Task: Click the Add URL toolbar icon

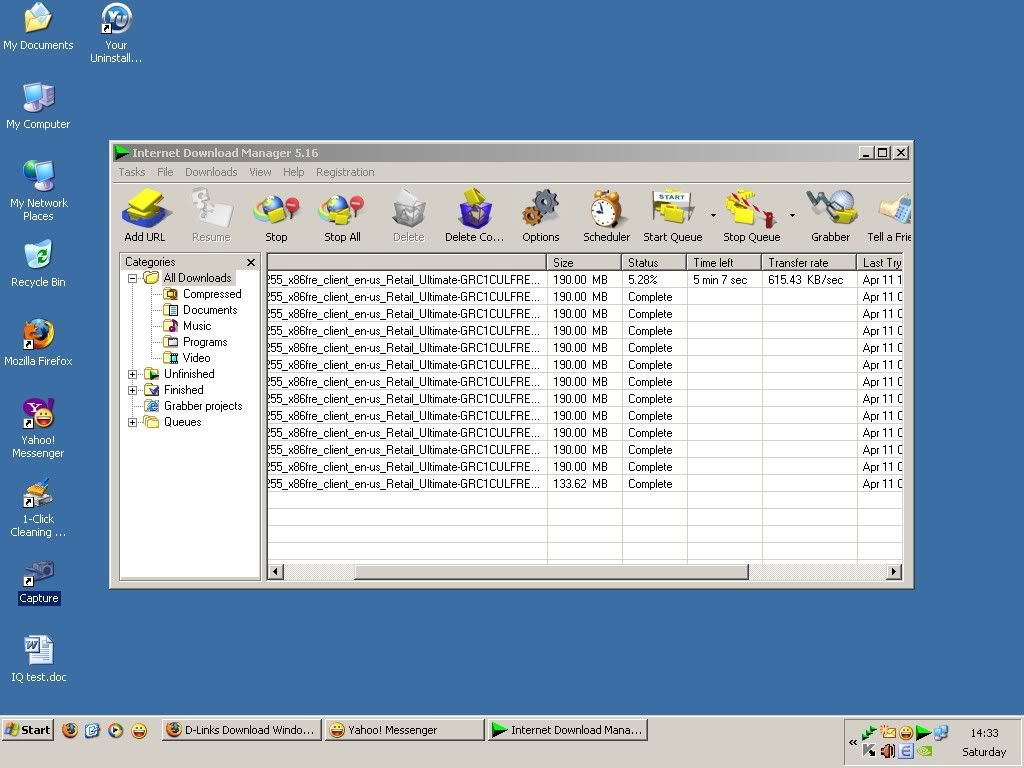Action: [145, 216]
